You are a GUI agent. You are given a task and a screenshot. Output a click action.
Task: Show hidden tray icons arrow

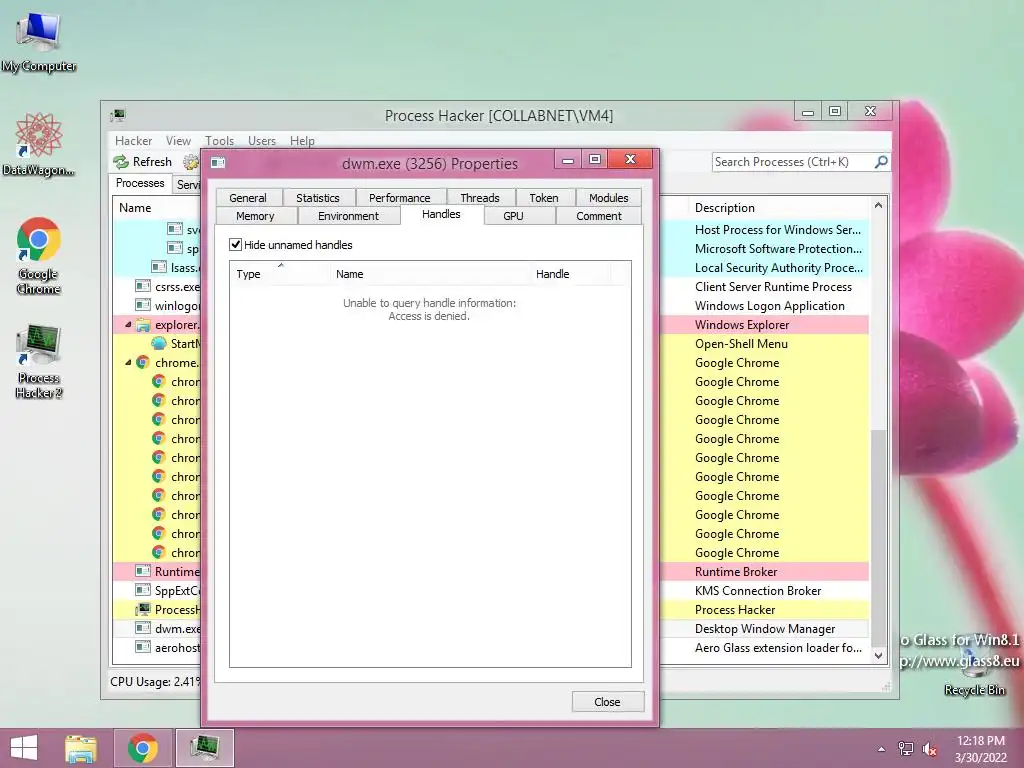point(882,749)
